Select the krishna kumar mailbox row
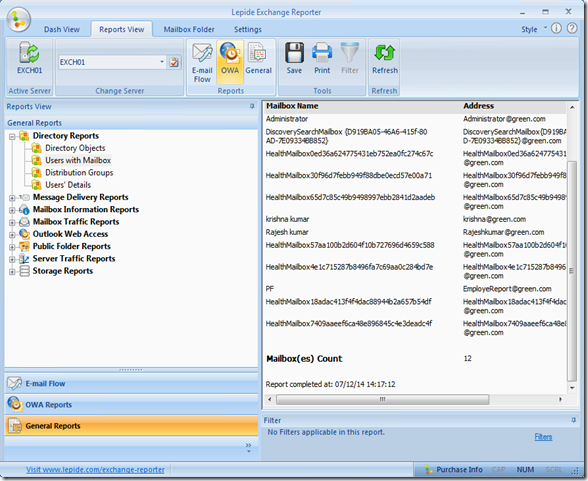Screen dimensions: 588x481 [415, 219]
